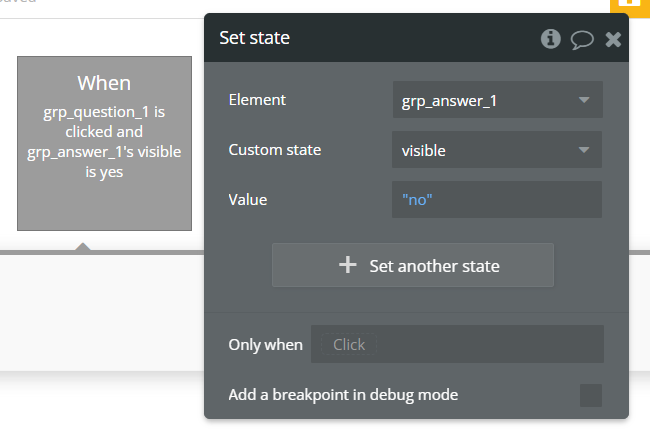The image size is (650, 433).
Task: Click the Only when label
Action: point(265,344)
